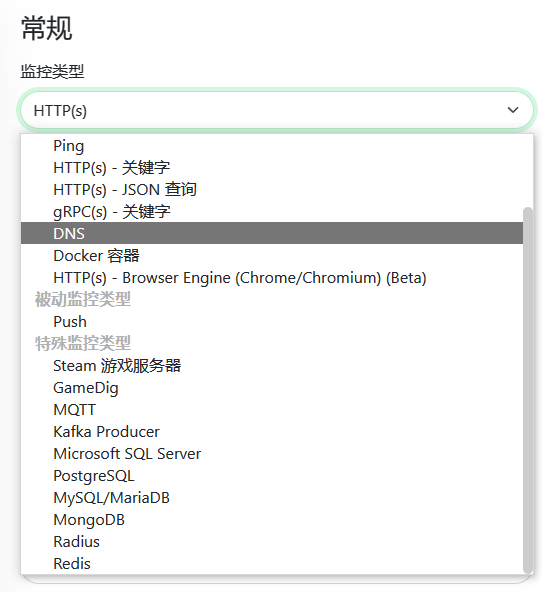Select Steam 游戏服务器 option
Screen dimensions: 542x592
(x=272, y=365)
